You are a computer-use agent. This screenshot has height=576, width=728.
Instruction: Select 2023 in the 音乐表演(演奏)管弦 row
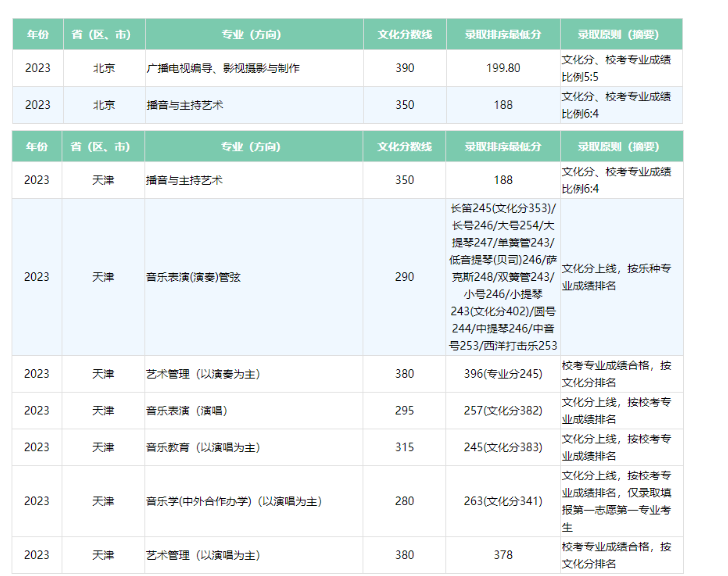(x=37, y=277)
